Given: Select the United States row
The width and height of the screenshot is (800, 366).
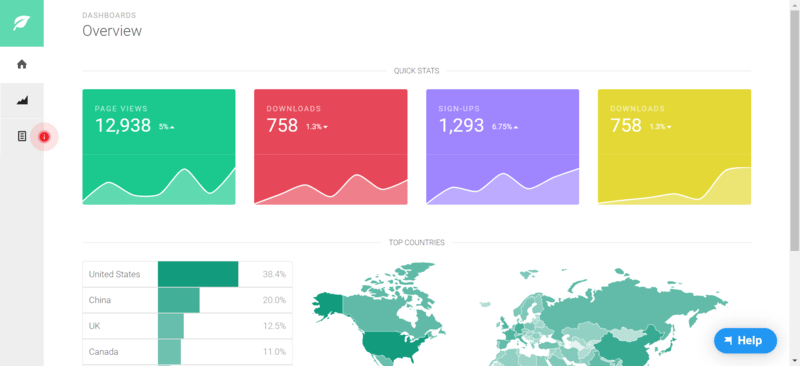Looking at the screenshot, I should (187, 274).
